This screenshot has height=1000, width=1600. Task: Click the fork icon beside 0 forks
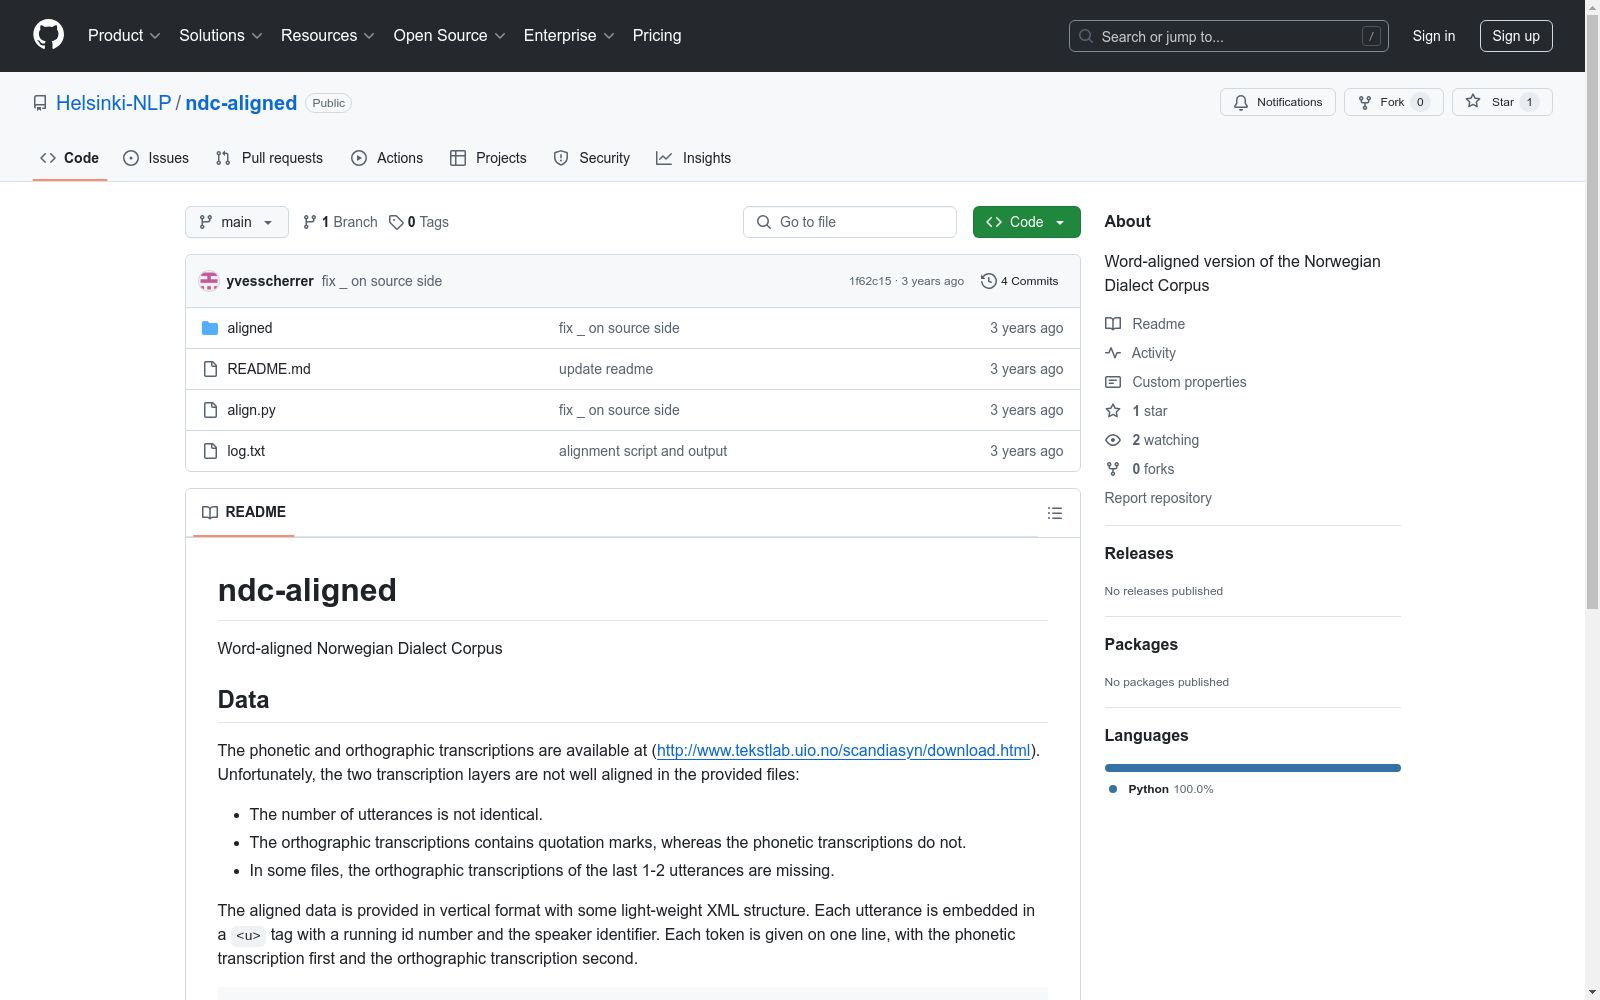coord(1113,469)
